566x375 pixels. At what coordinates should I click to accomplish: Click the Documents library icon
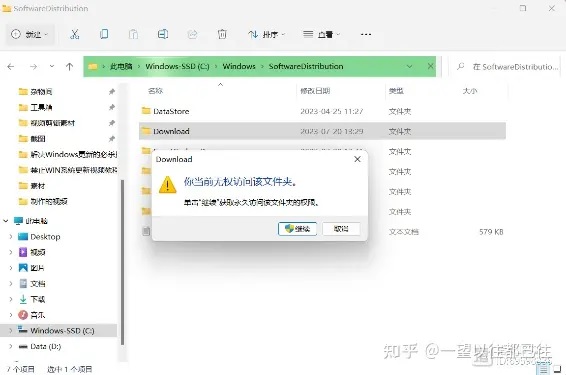tap(23, 283)
